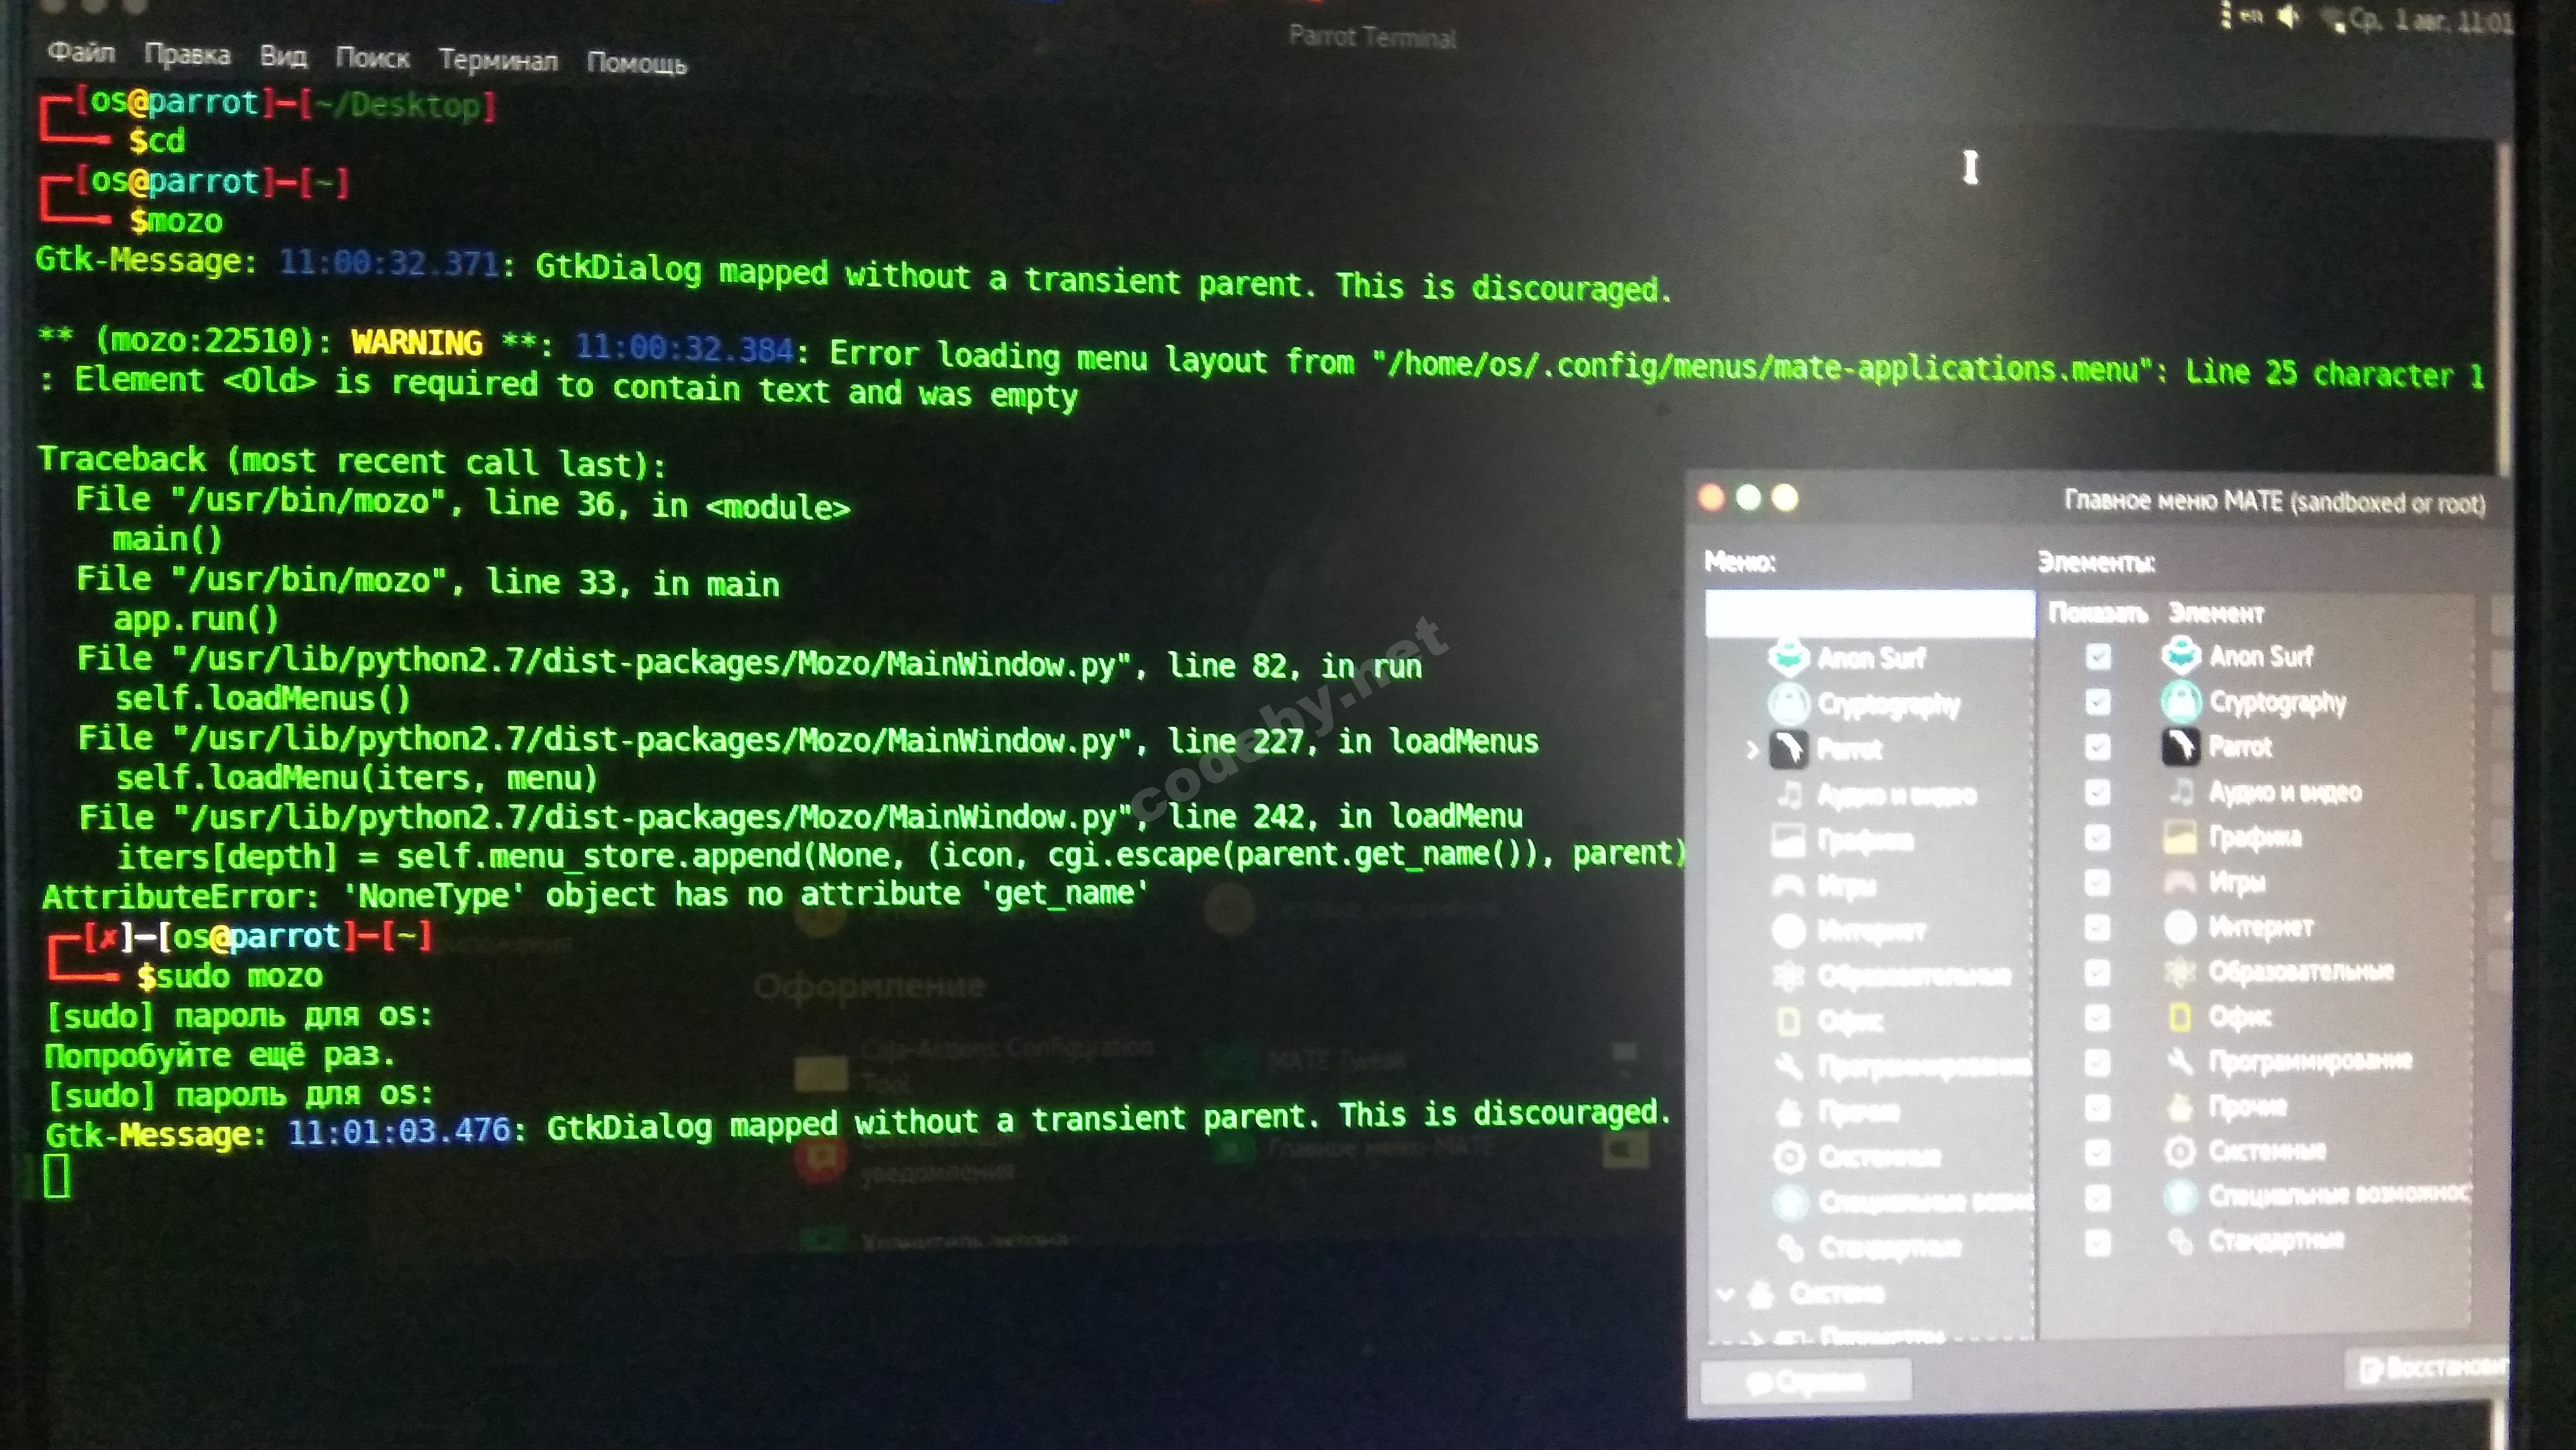Screen dimensions: 2576x1450
Task: Select Cryptography lock icon in Элементы list
Action: [x=2181, y=701]
